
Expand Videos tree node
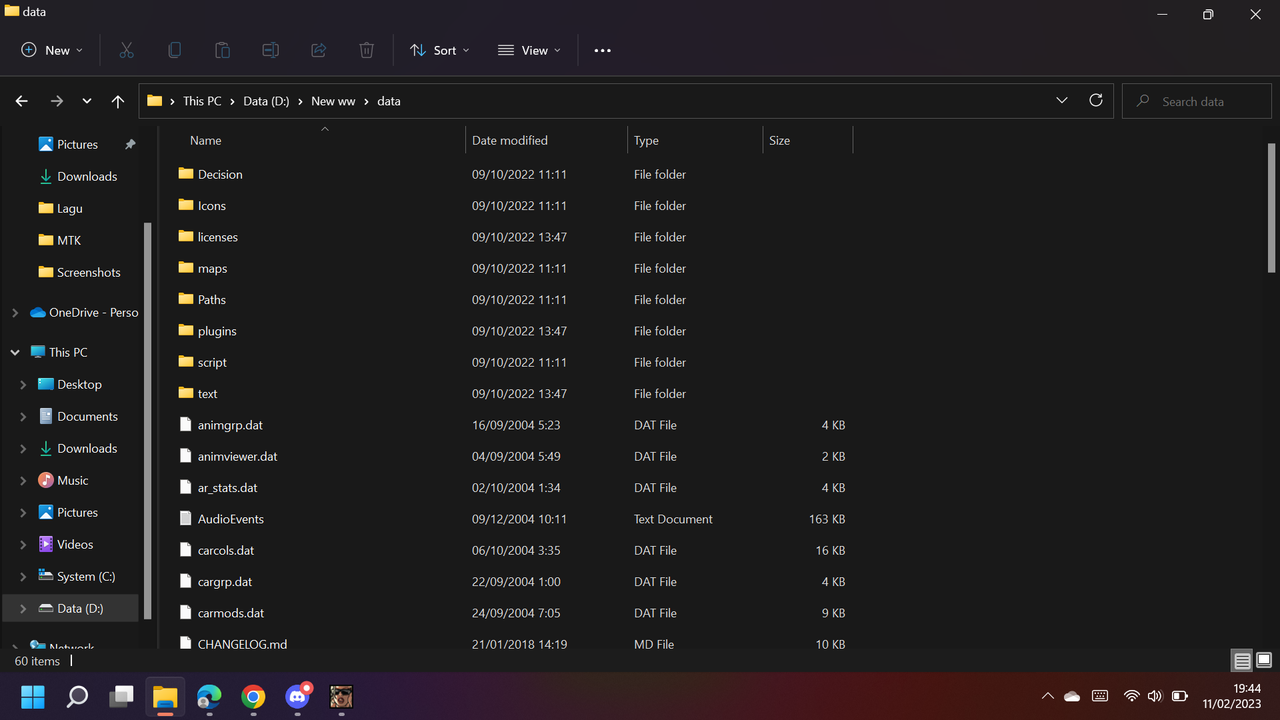click(23, 545)
